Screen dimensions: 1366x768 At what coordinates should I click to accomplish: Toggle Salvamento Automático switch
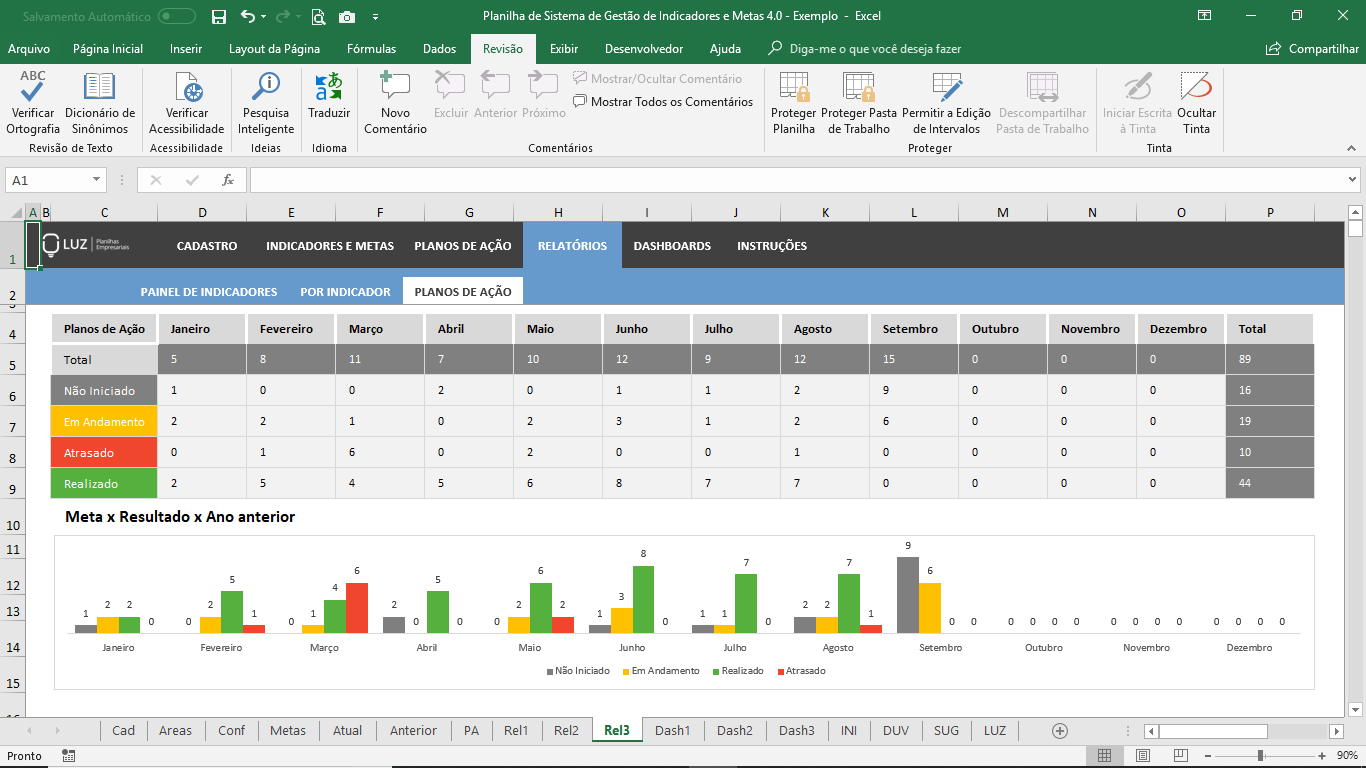coord(177,16)
